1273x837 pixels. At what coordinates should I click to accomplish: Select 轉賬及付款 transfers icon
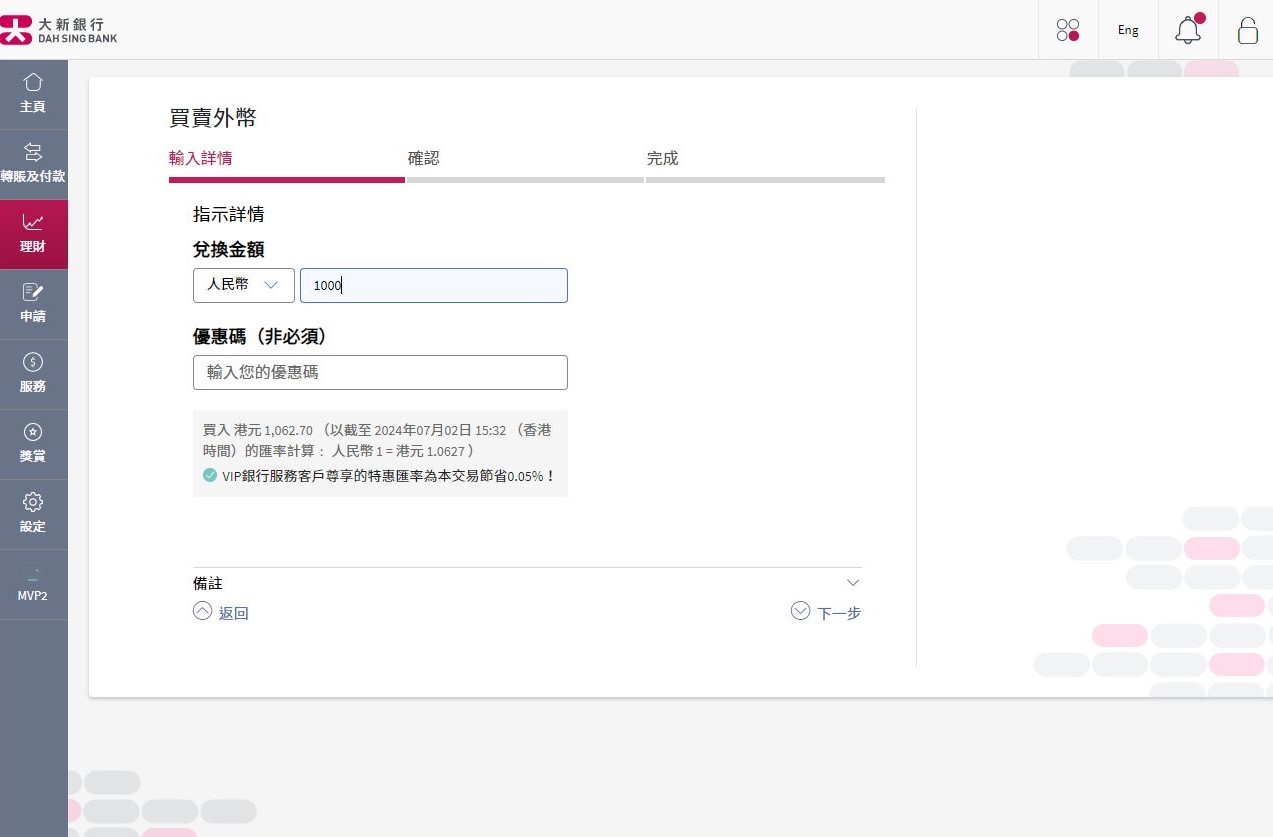(33, 163)
